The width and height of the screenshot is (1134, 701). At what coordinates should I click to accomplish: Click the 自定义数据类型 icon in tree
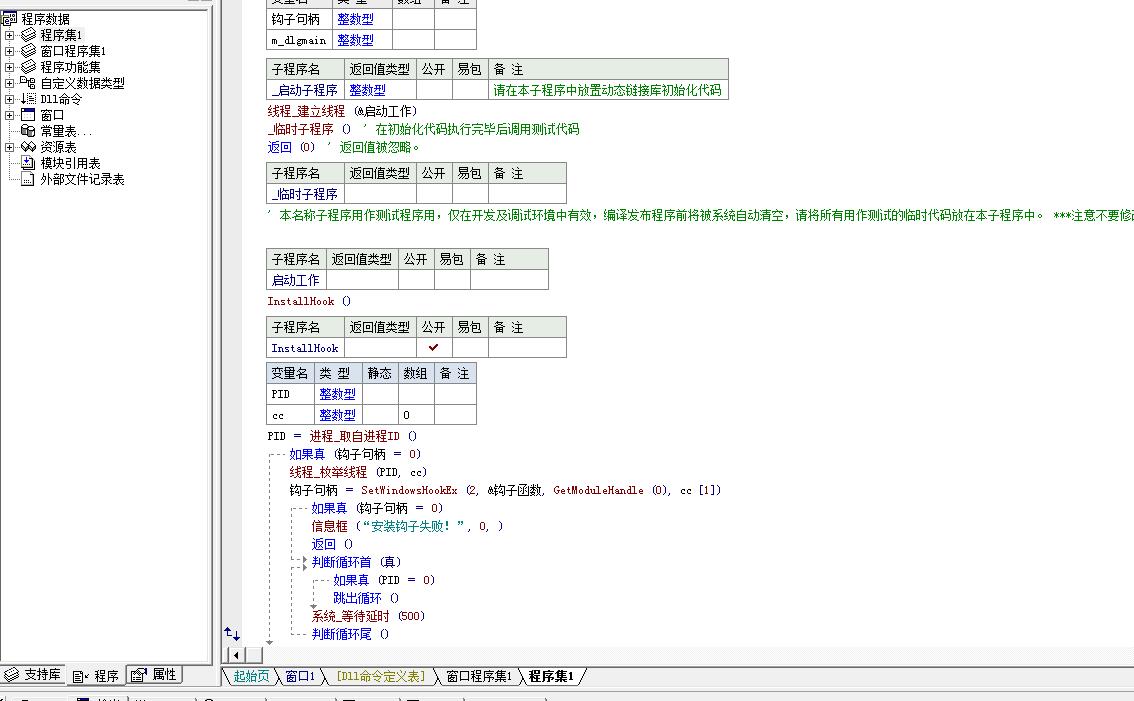(x=28, y=83)
